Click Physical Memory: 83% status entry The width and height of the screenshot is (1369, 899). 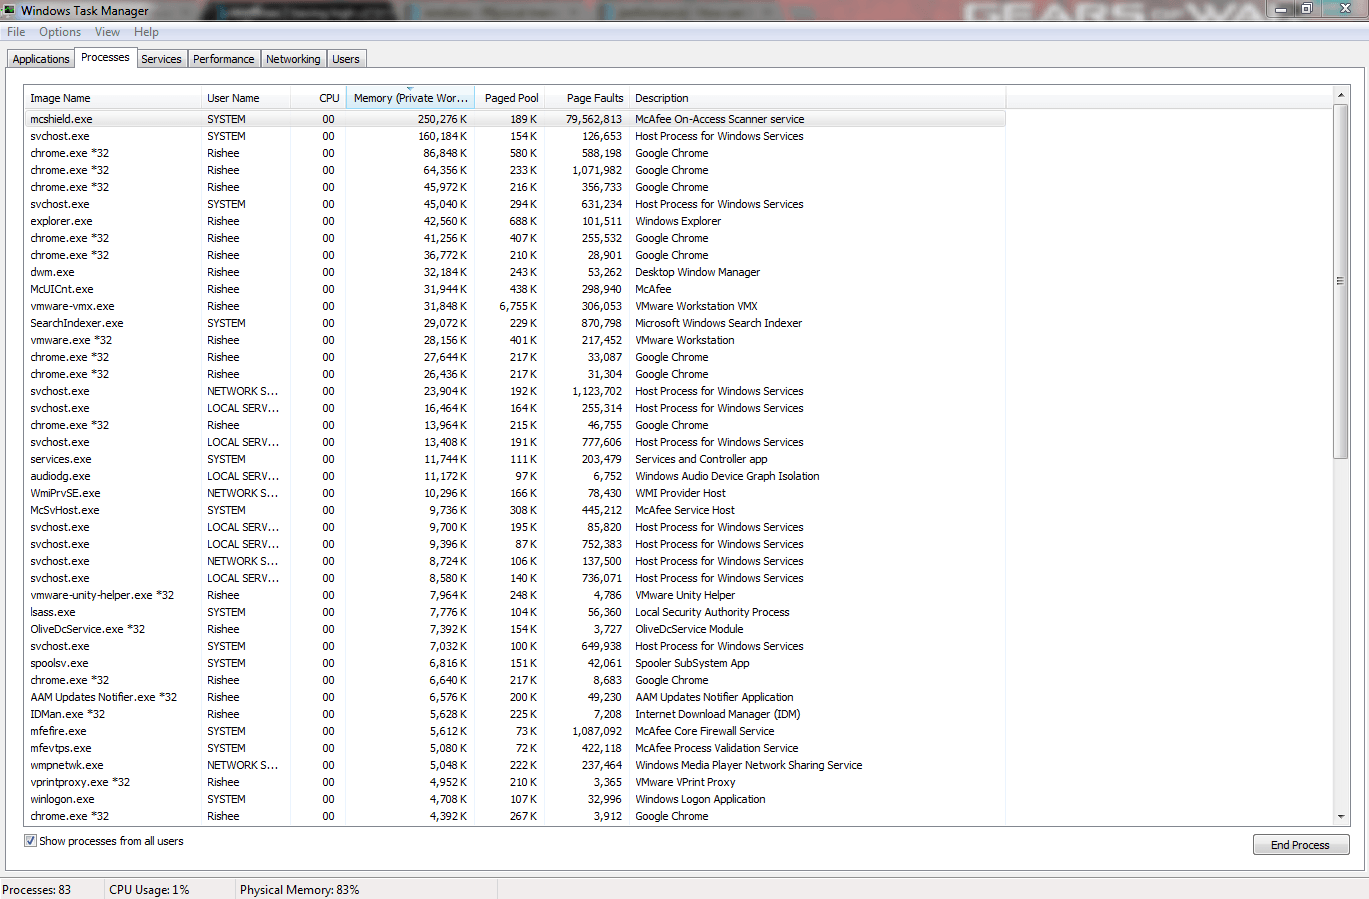(300, 889)
